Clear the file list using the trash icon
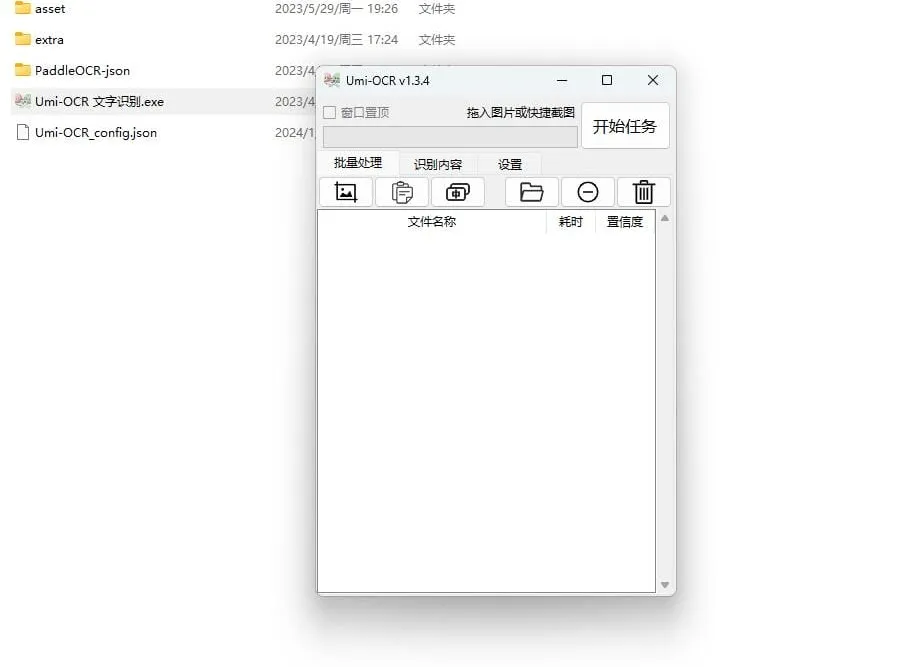920x667 pixels. pyautogui.click(x=644, y=192)
